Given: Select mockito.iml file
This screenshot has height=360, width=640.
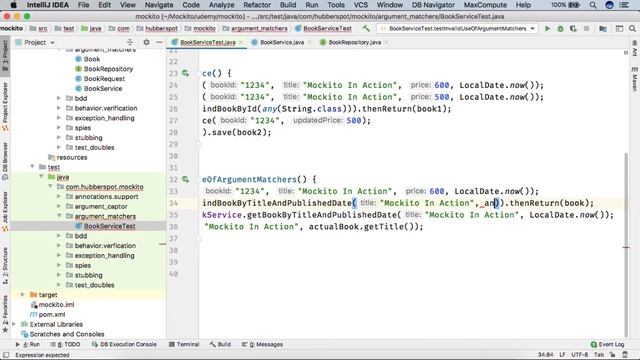Looking at the screenshot, I should (x=56, y=304).
